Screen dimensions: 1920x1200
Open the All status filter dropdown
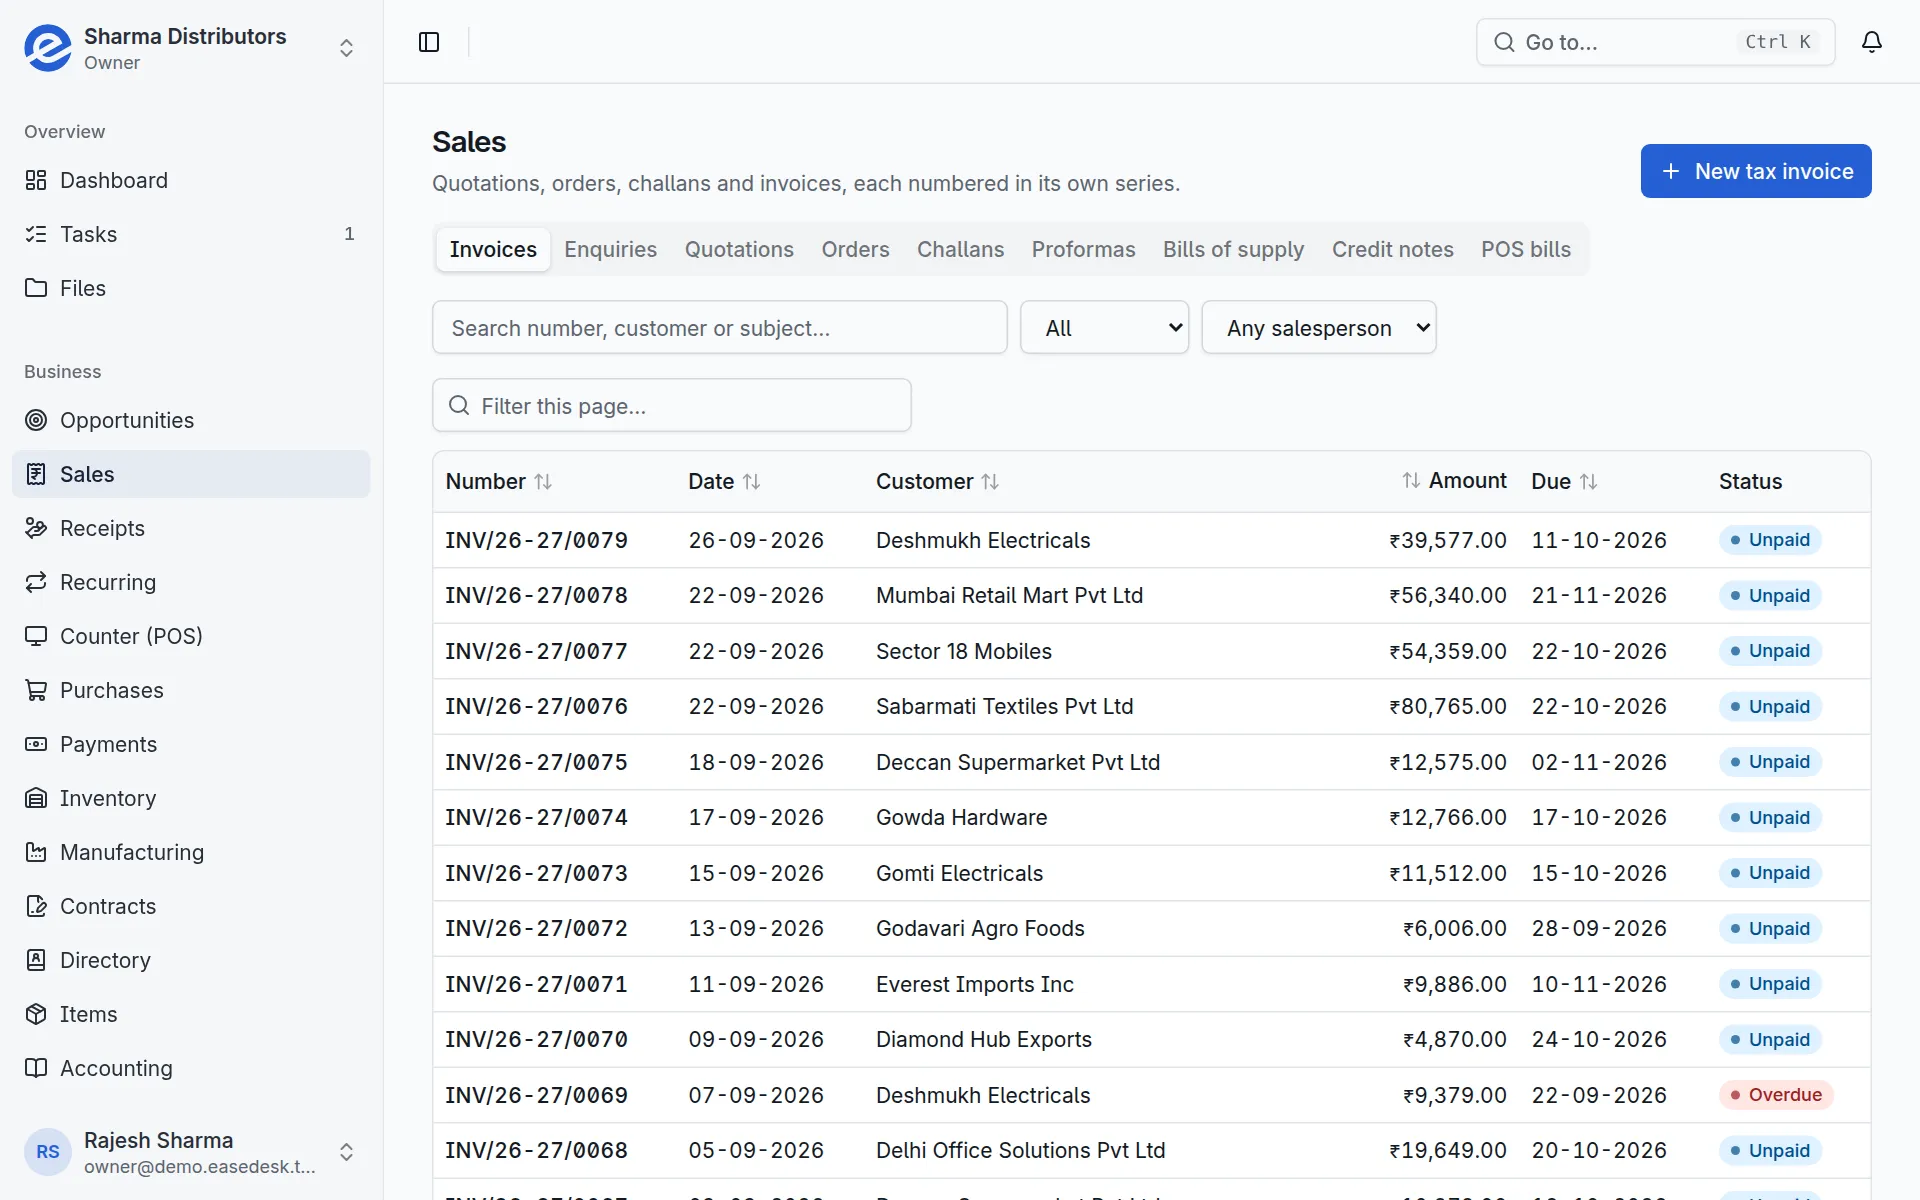[1104, 328]
